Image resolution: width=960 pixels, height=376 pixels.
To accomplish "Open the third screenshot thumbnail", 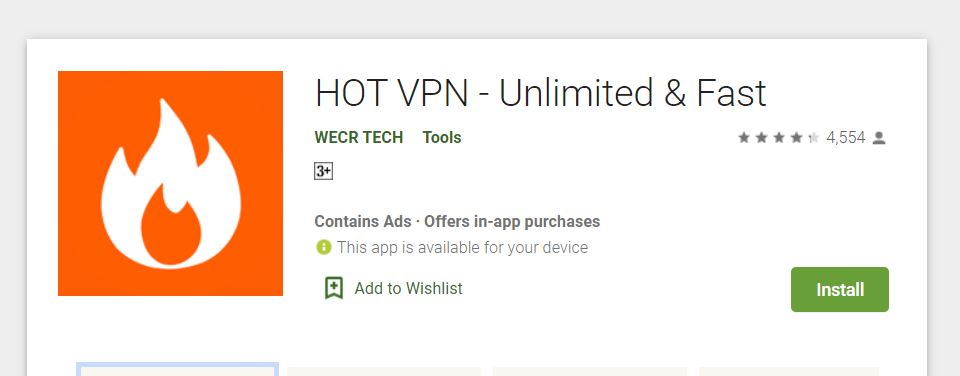I will 590,372.
